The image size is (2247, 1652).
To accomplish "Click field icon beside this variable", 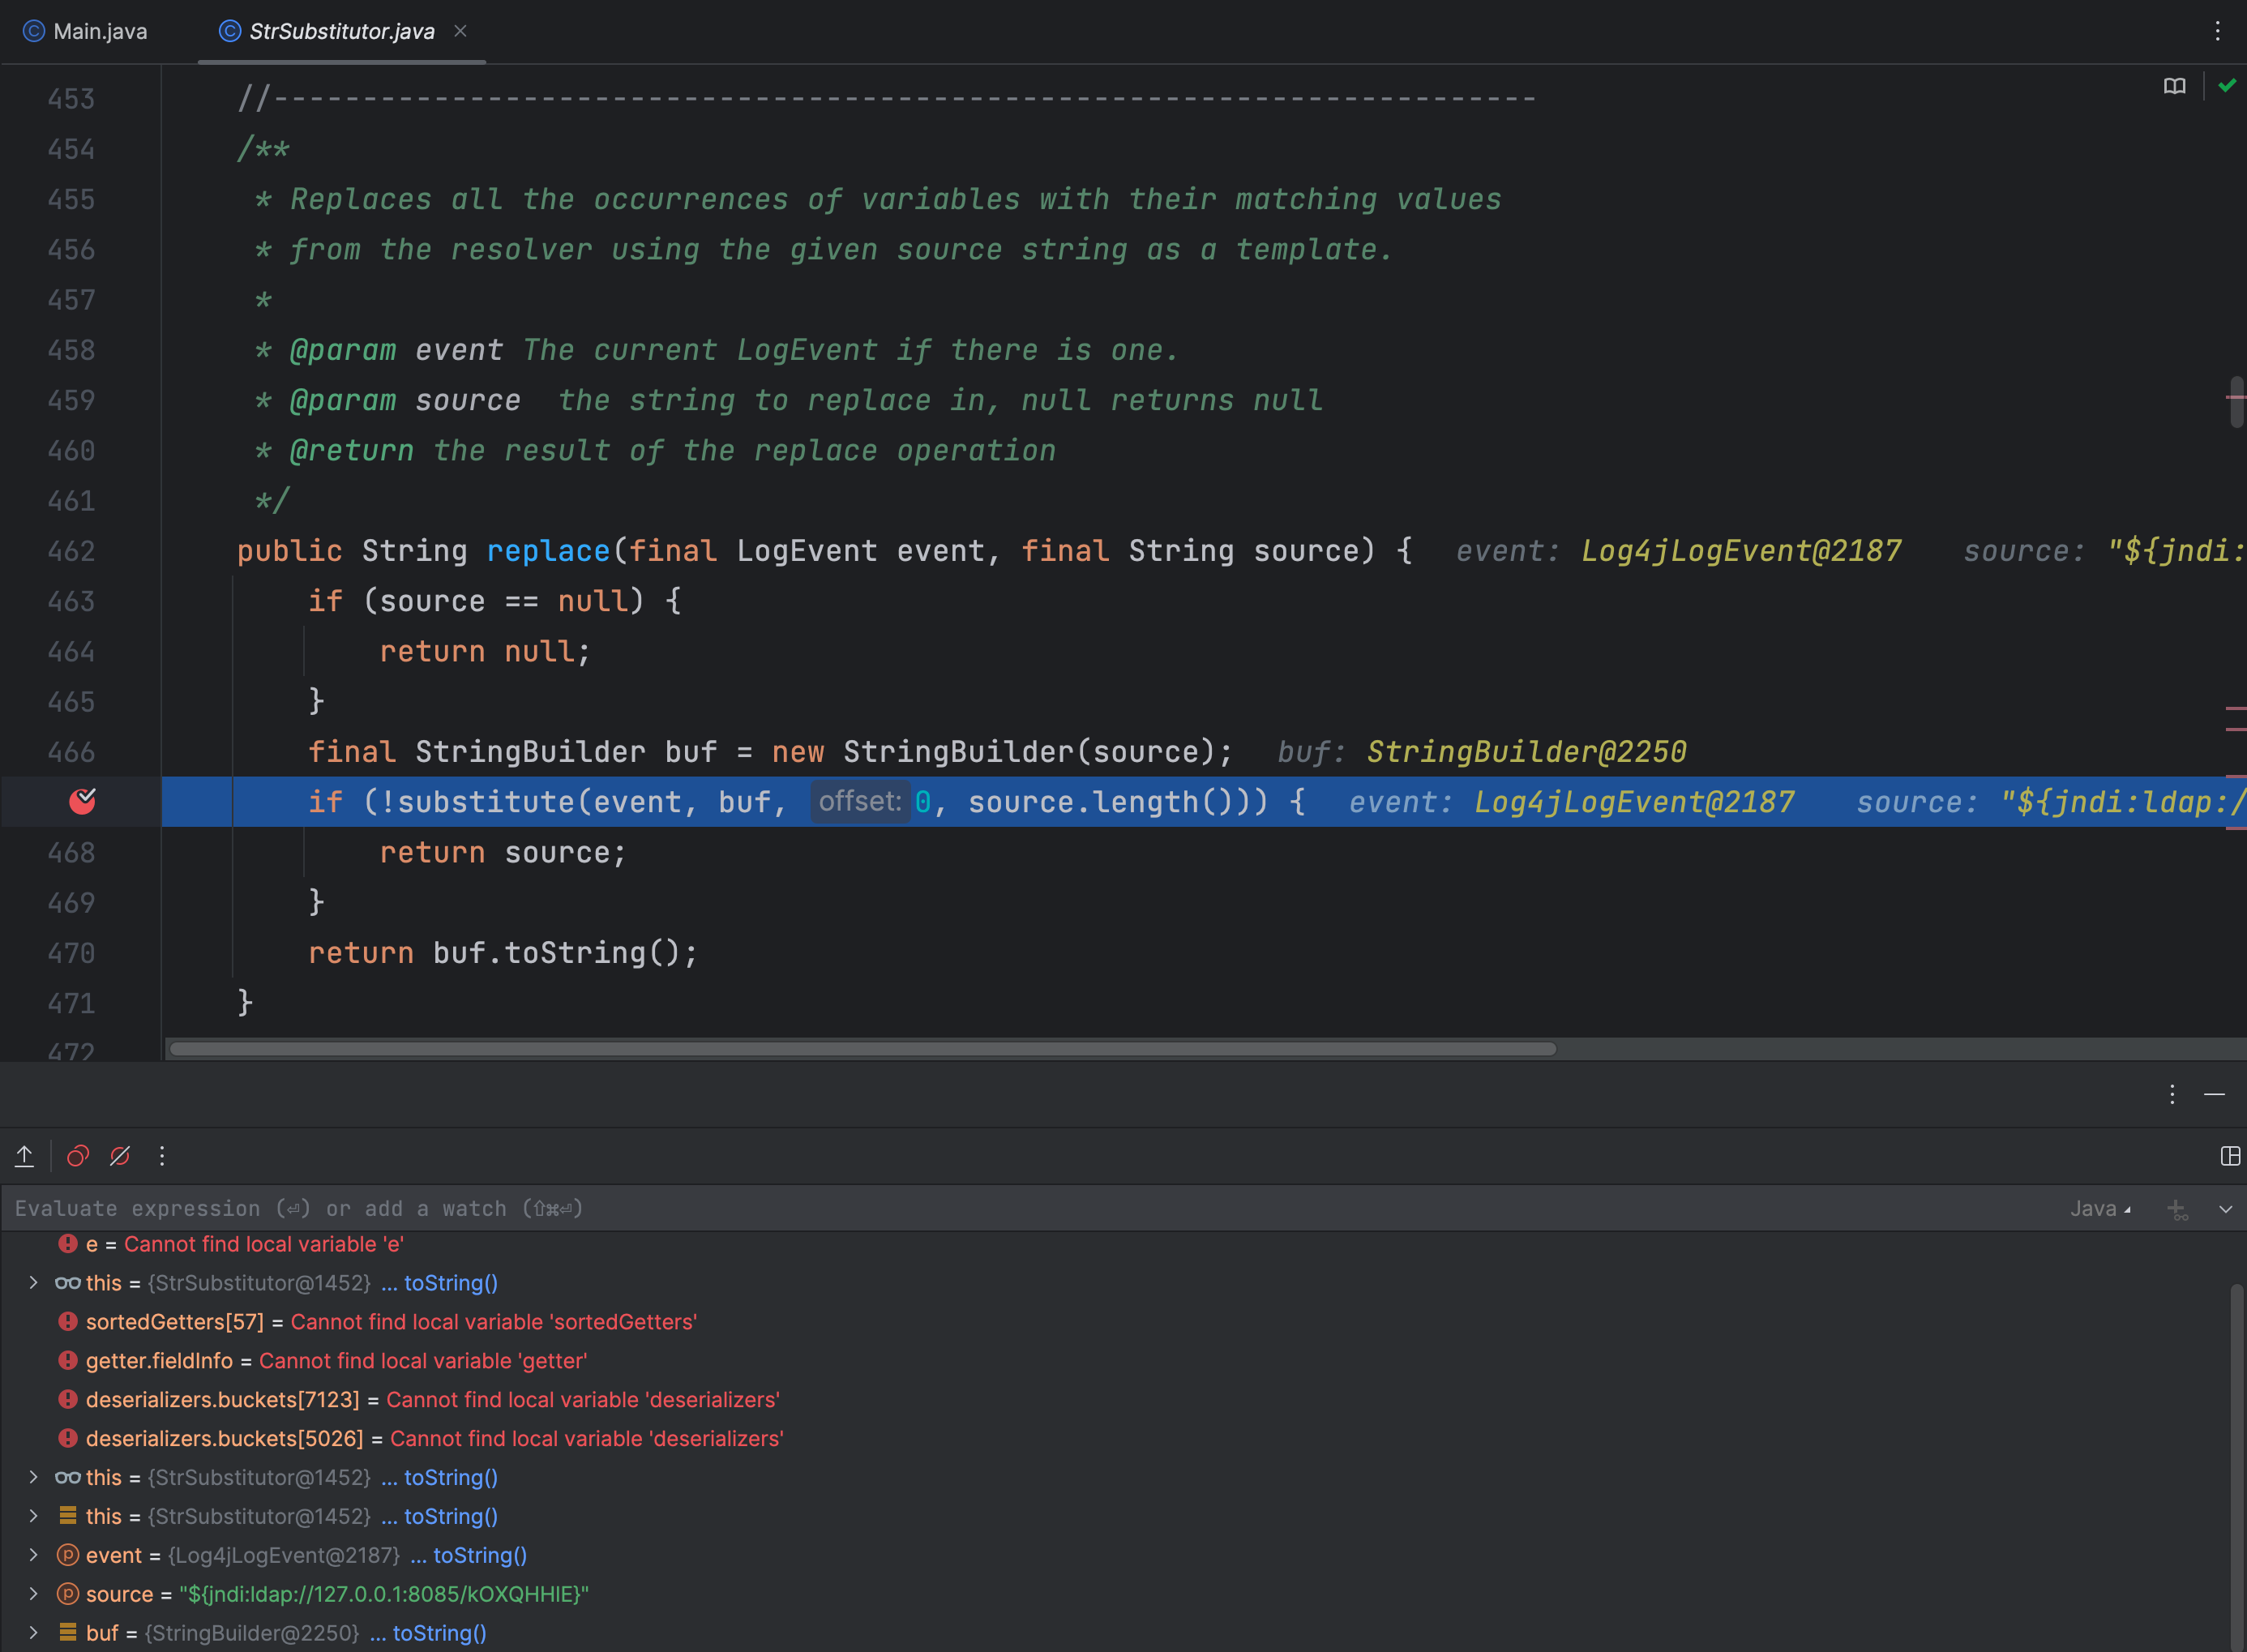I will [67, 1515].
